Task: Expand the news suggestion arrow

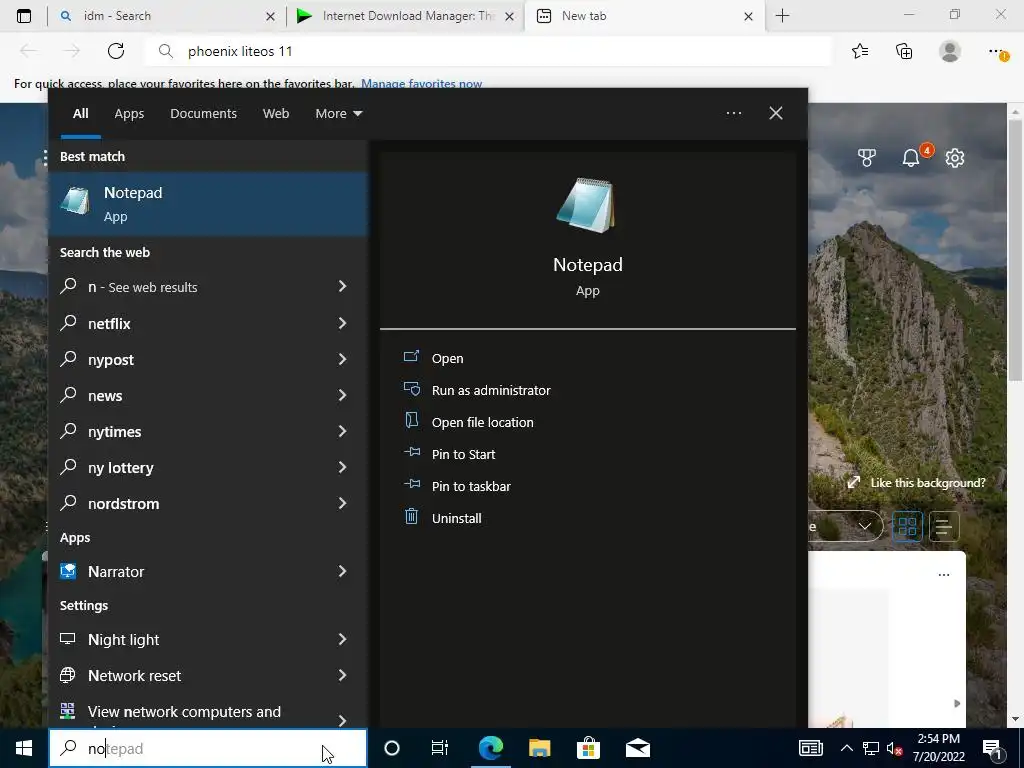Action: tap(342, 394)
